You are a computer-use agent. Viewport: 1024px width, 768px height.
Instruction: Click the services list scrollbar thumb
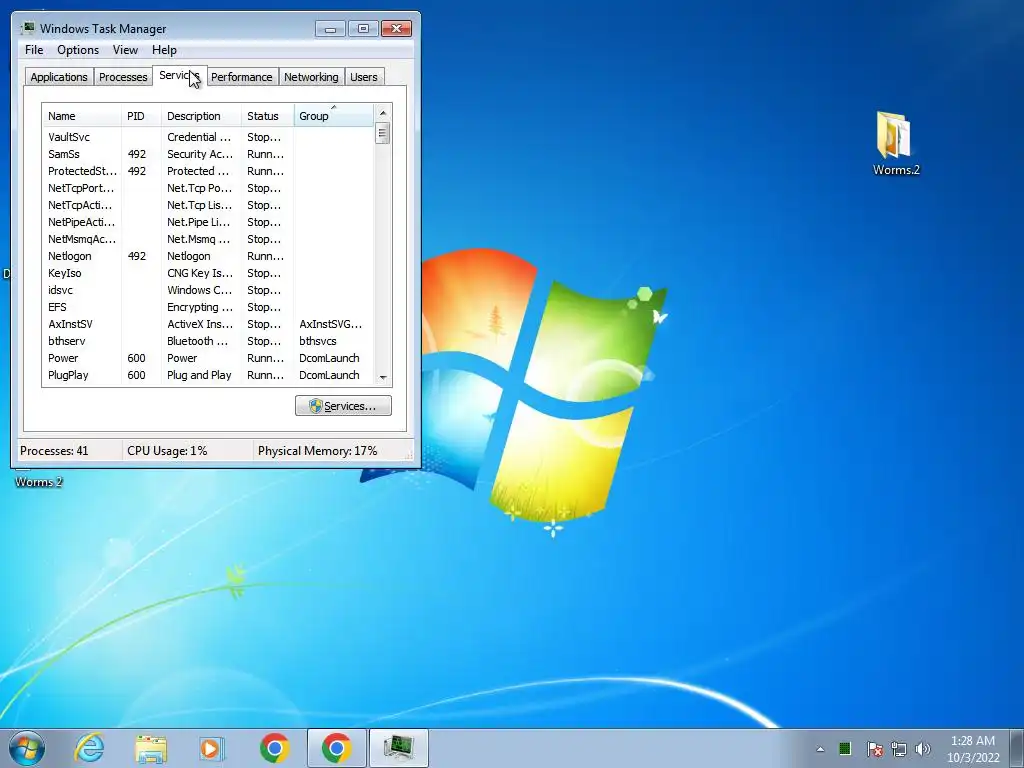pos(383,133)
